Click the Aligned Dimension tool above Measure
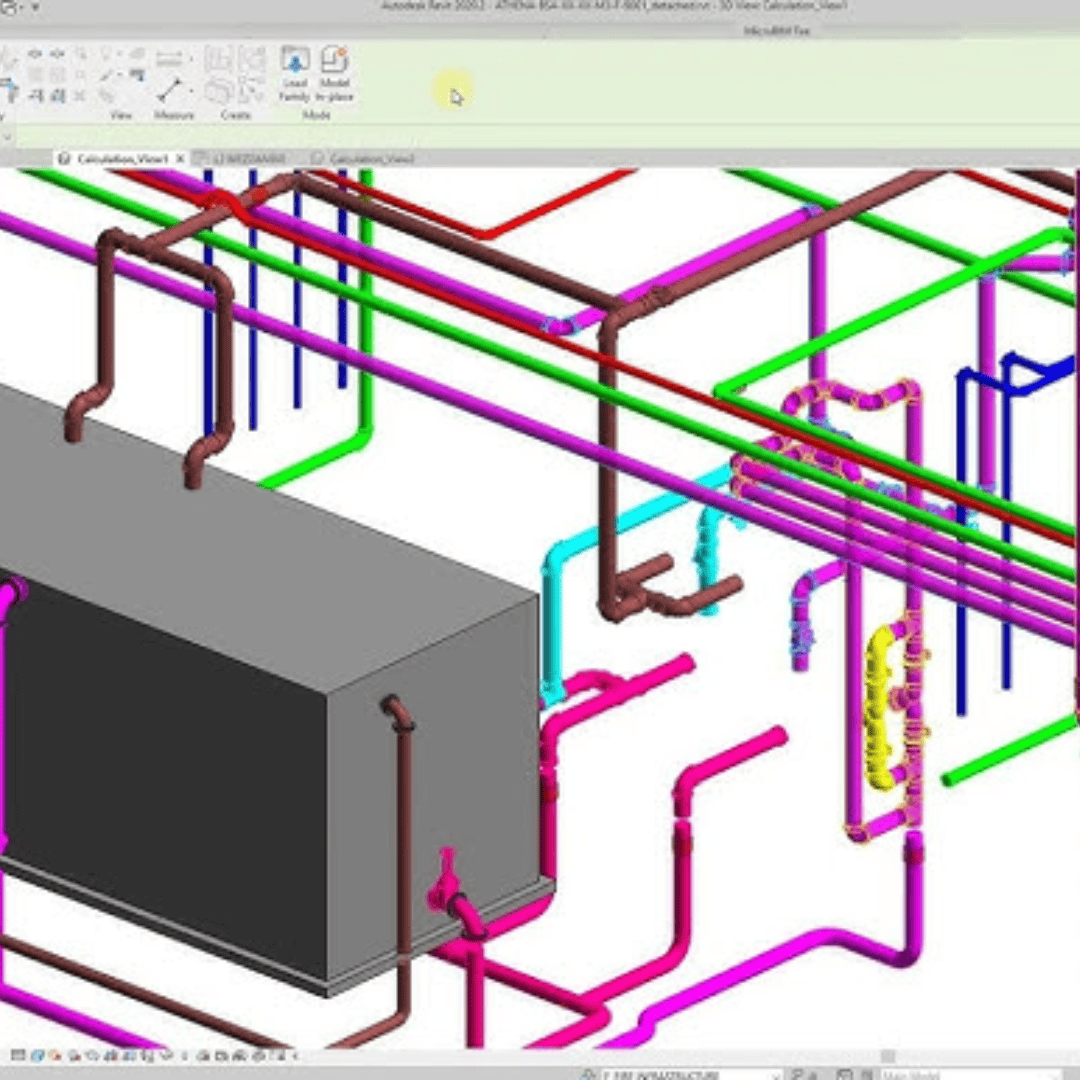Screen dimensions: 1080x1080 pos(171,58)
